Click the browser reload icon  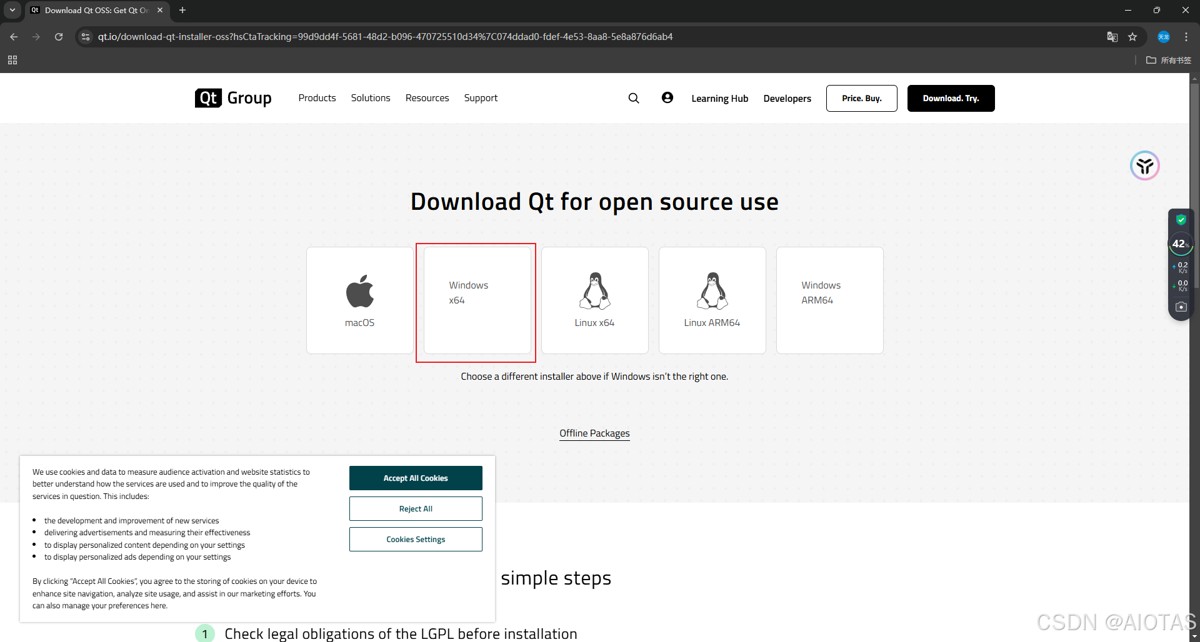pos(59,37)
